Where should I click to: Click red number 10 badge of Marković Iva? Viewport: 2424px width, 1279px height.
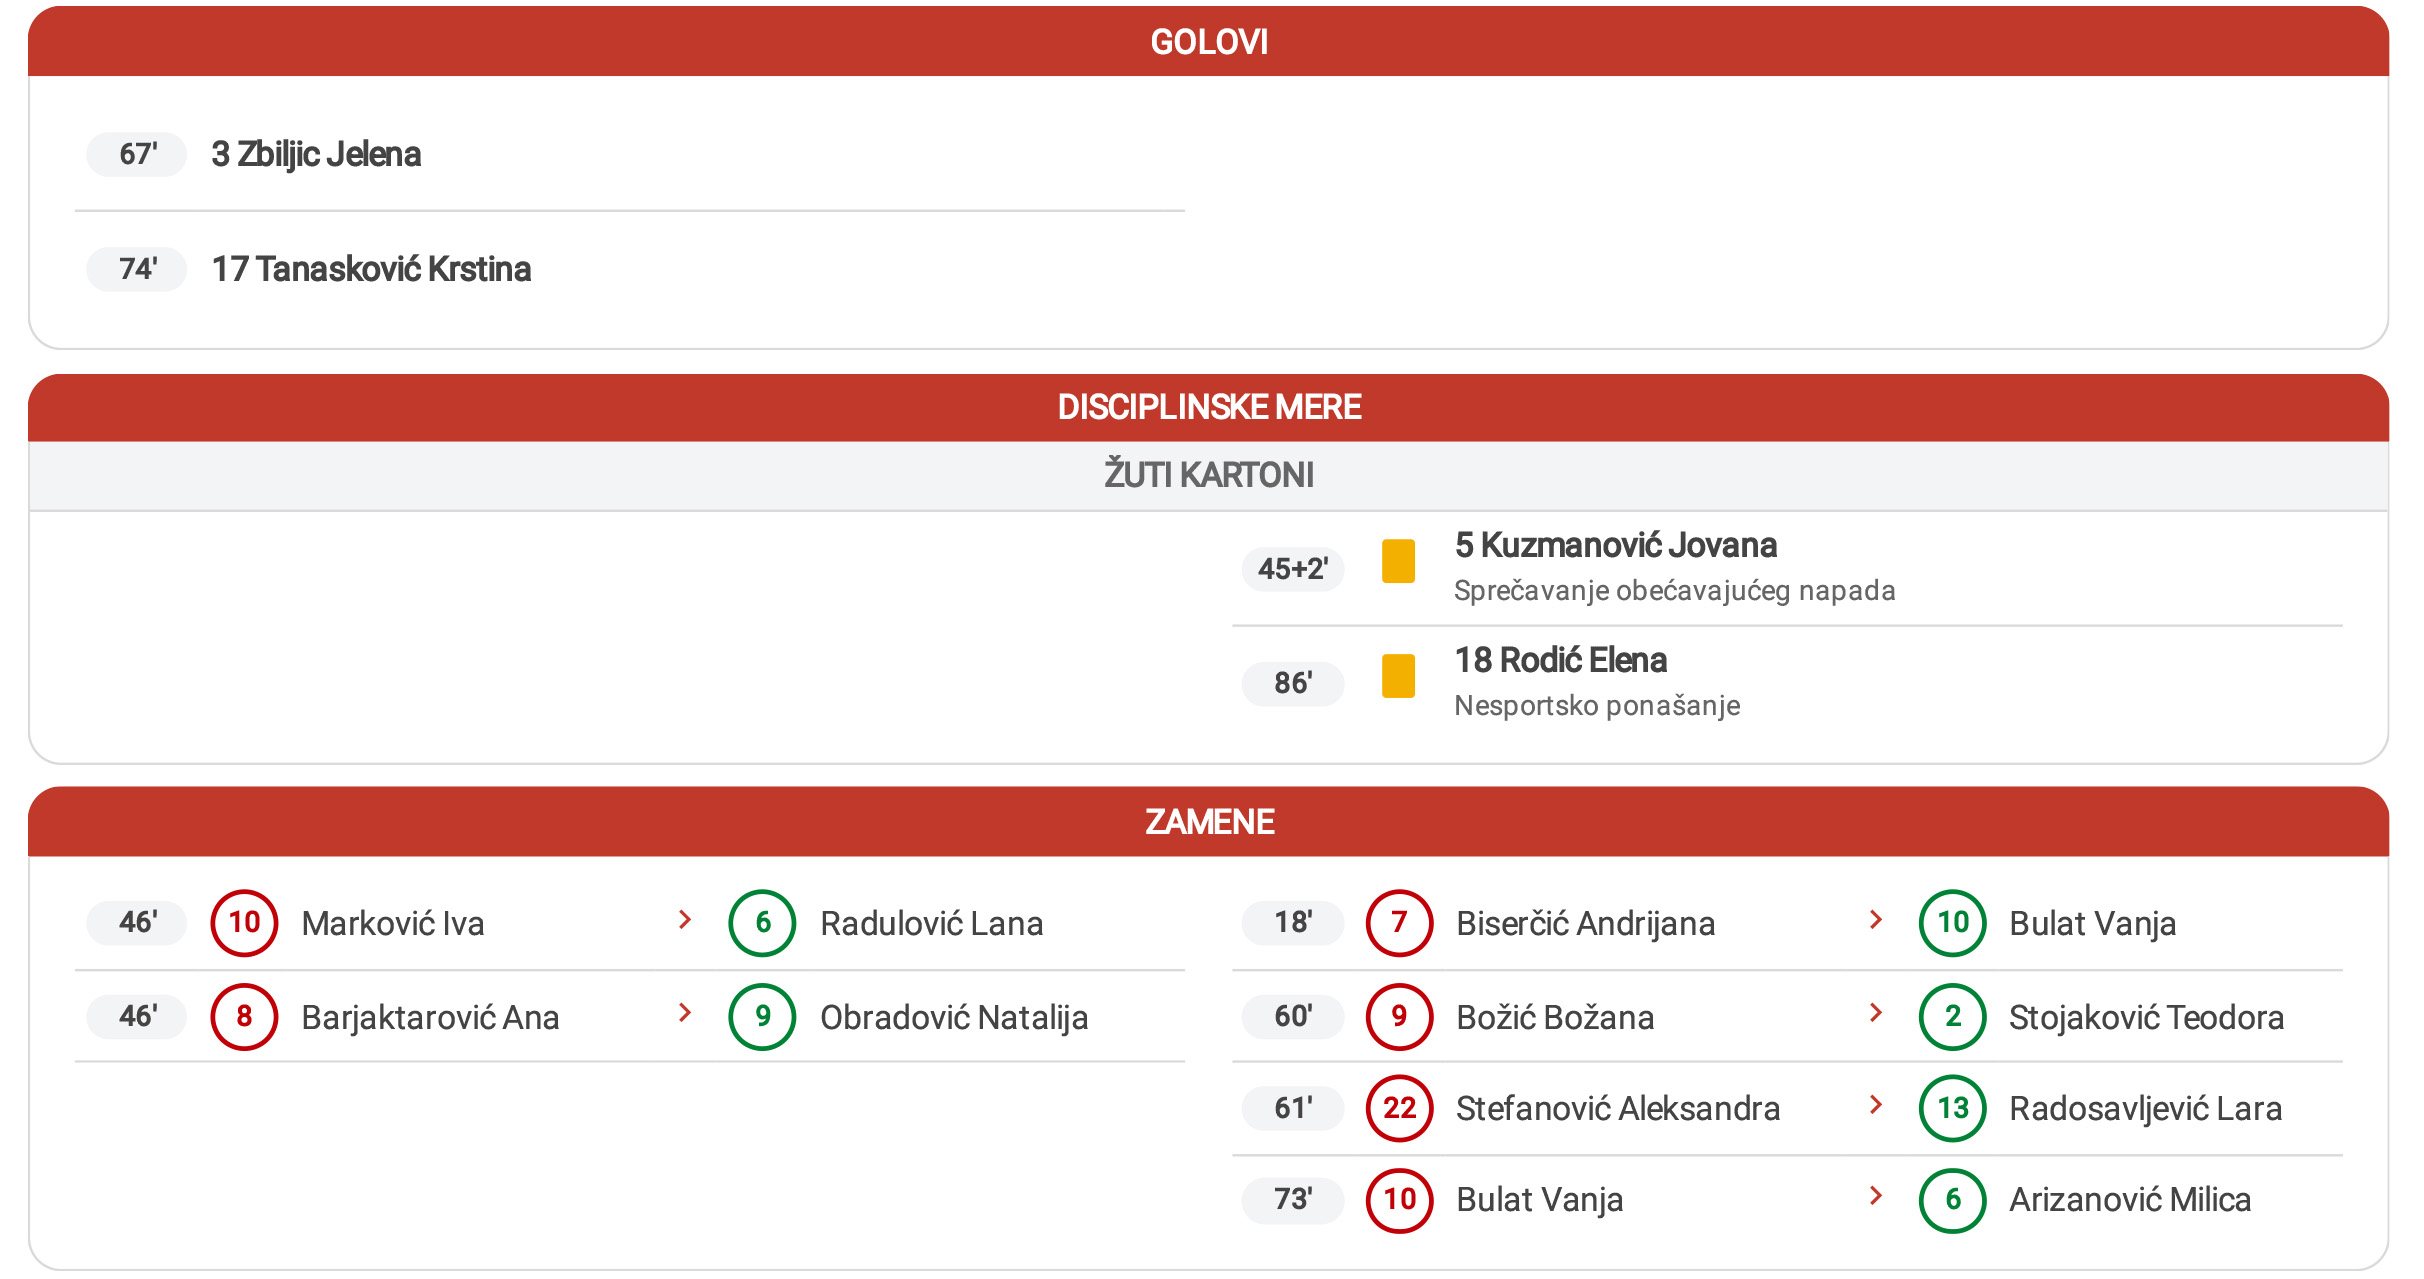click(244, 922)
